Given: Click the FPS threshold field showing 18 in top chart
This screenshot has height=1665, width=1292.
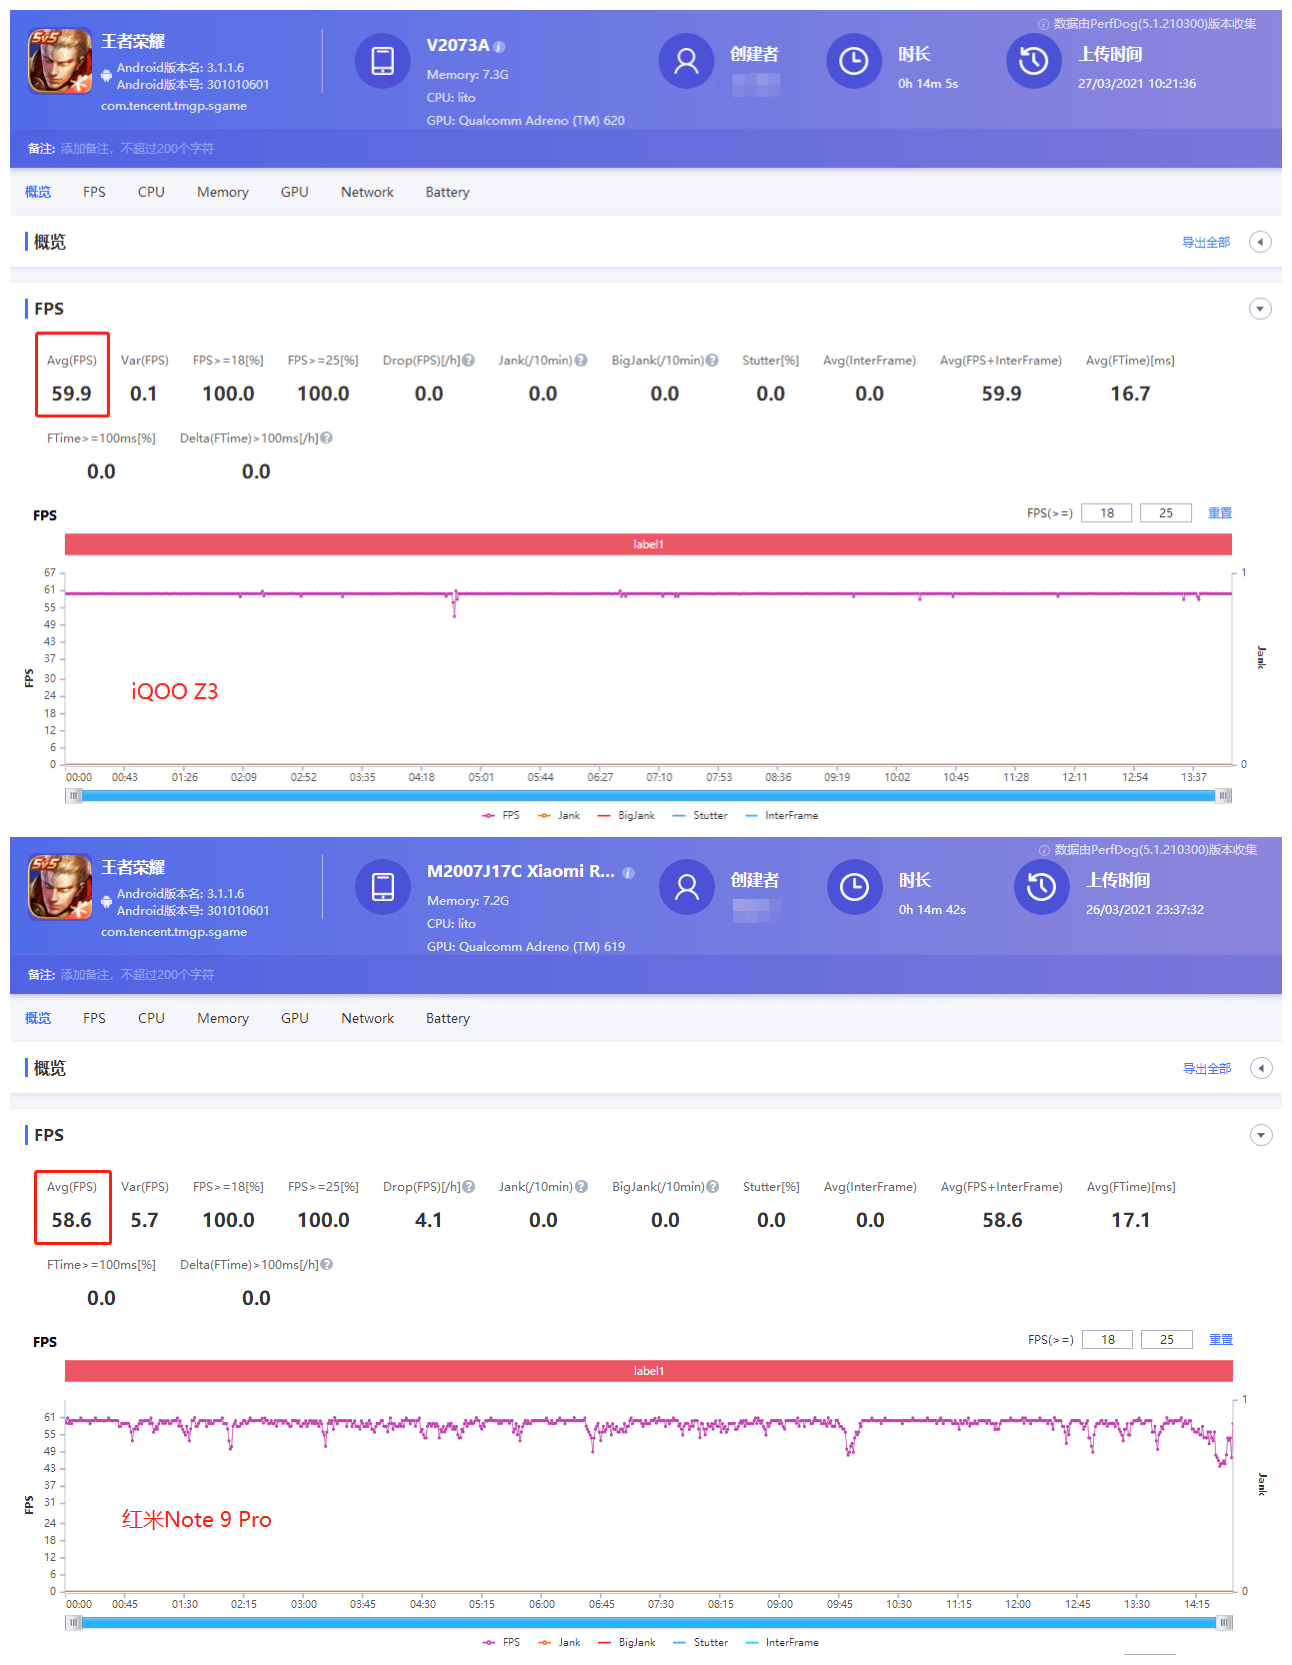Looking at the screenshot, I should coord(1107,513).
